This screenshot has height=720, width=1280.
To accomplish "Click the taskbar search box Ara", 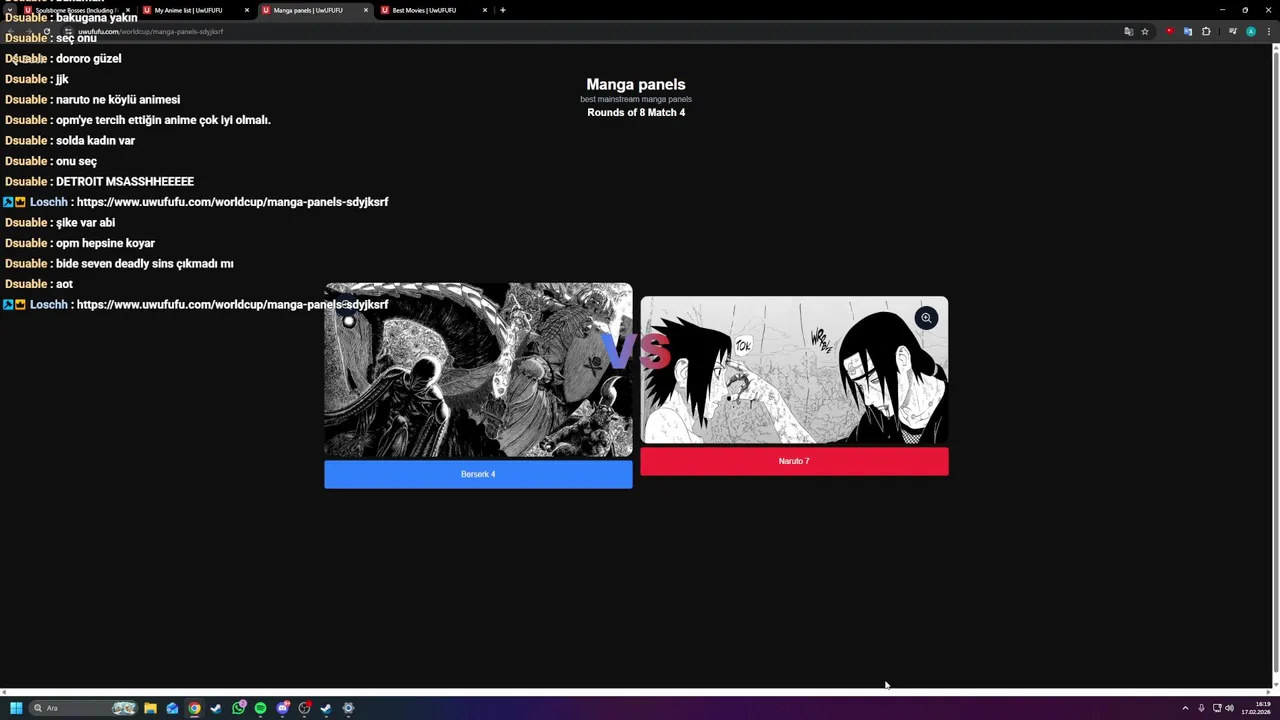I will (83, 708).
